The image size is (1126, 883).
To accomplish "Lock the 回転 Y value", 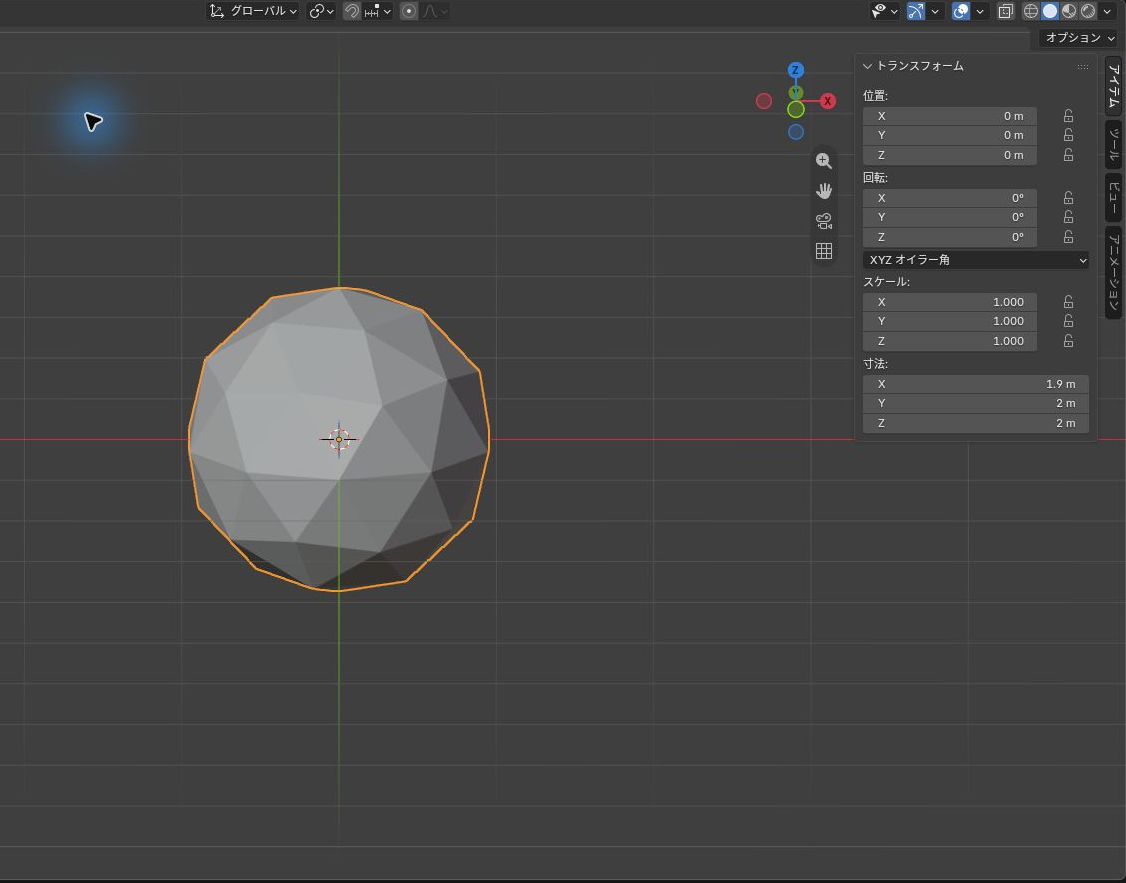I will [1069, 217].
